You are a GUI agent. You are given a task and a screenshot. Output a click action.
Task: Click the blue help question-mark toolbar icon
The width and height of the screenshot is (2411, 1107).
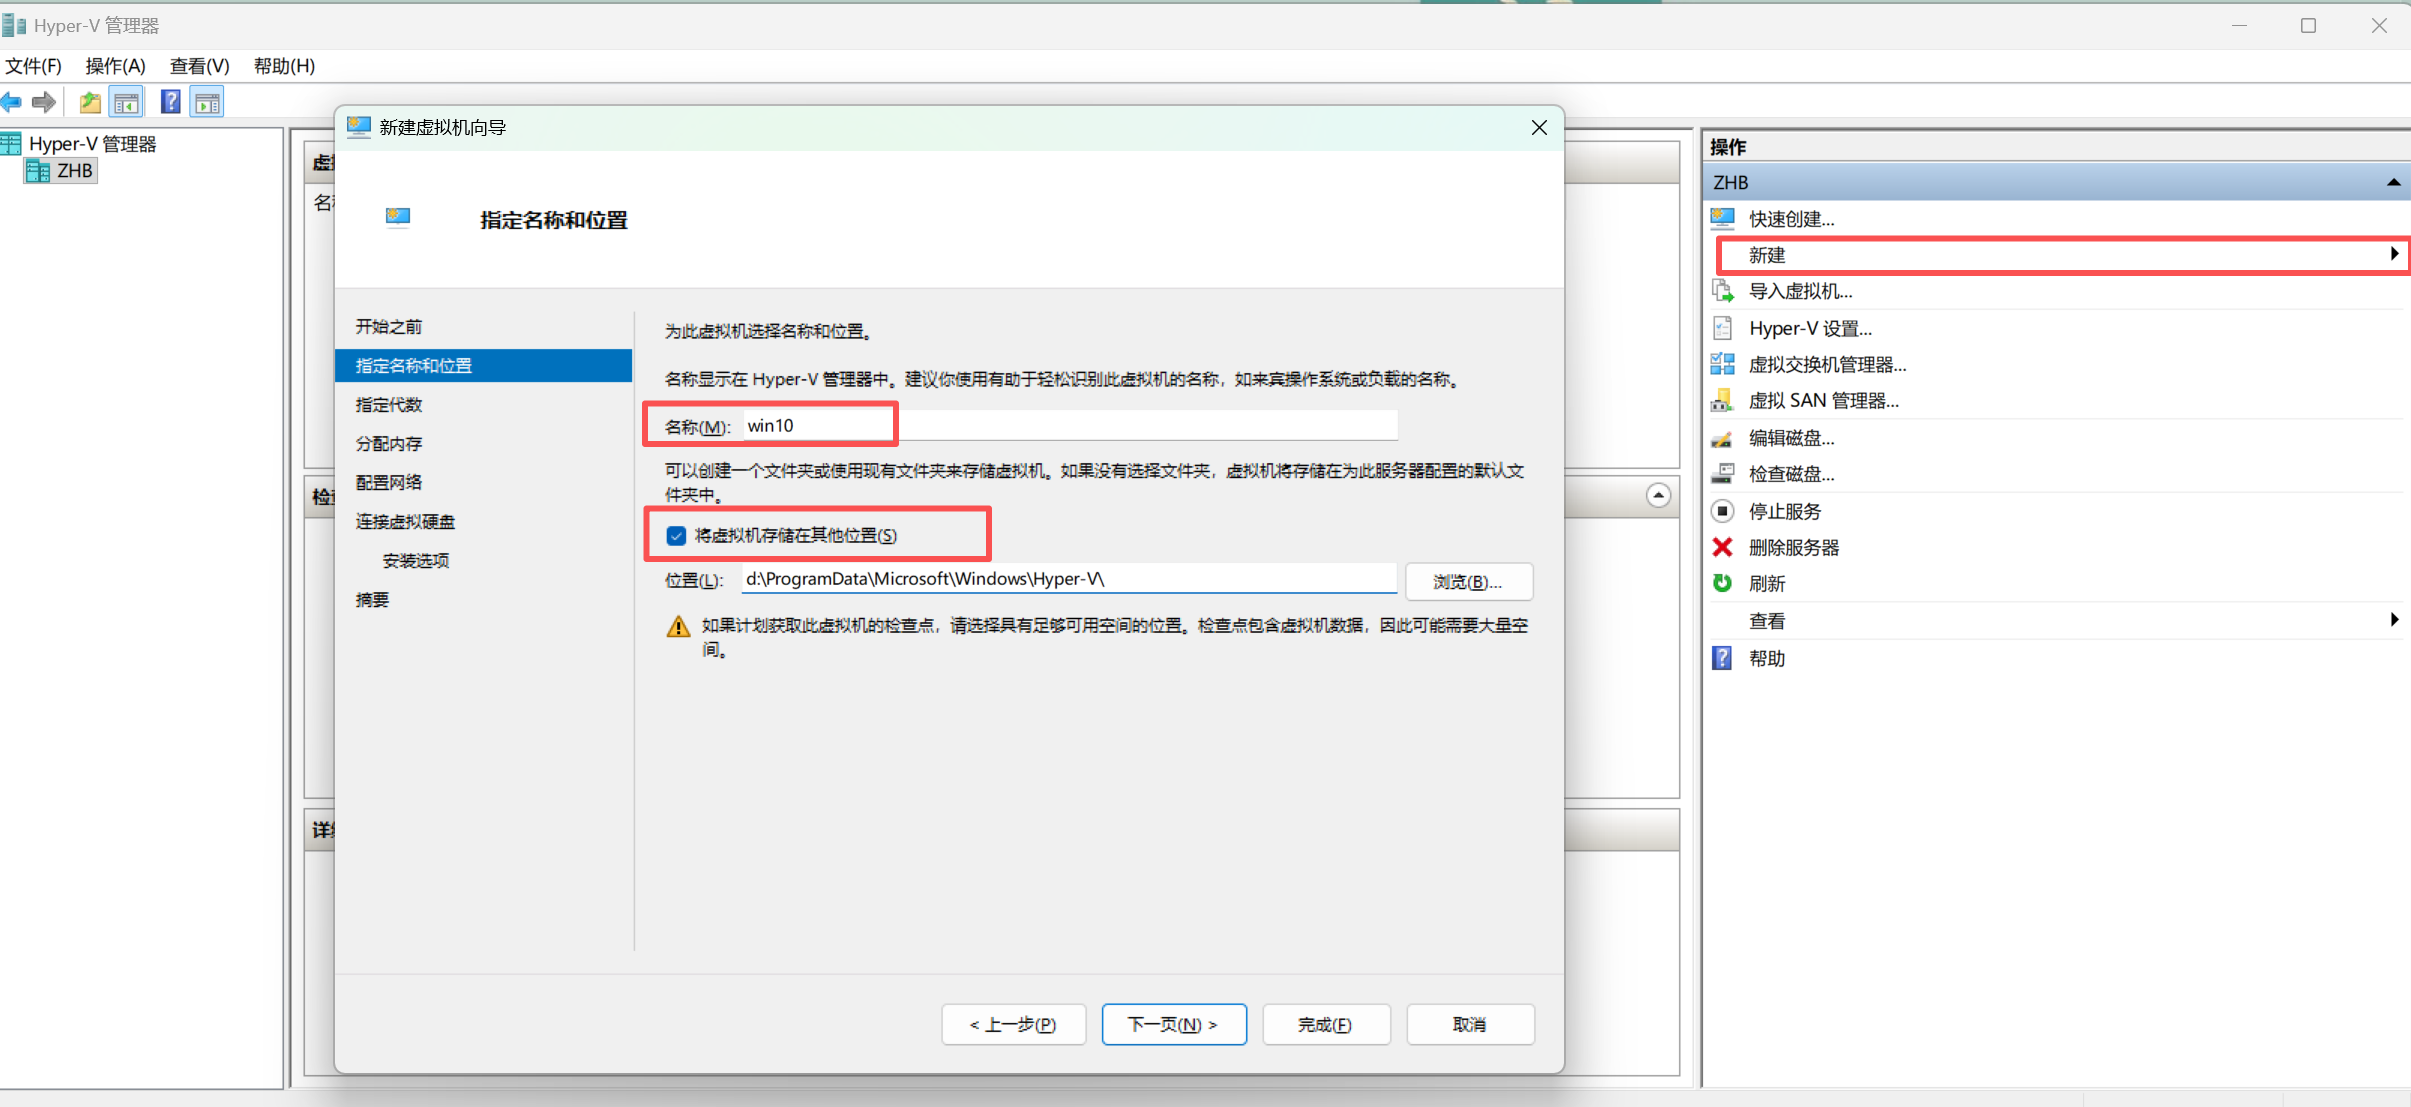171,102
